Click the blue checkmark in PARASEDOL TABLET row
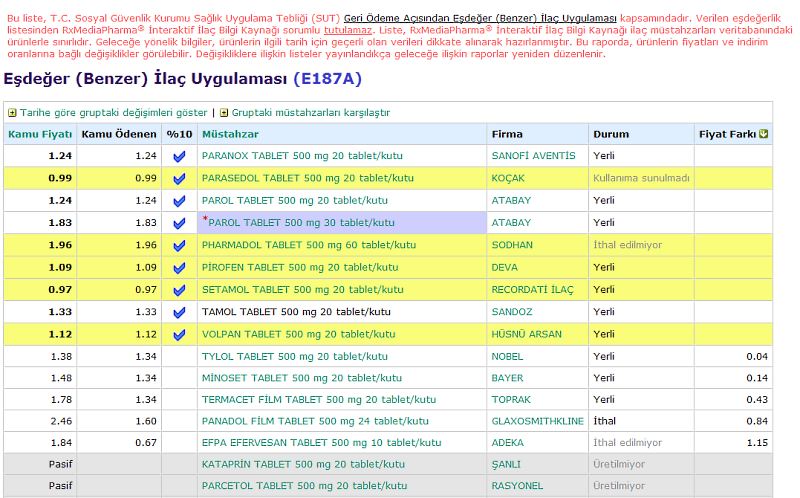The width and height of the screenshot is (800, 498). tap(179, 179)
